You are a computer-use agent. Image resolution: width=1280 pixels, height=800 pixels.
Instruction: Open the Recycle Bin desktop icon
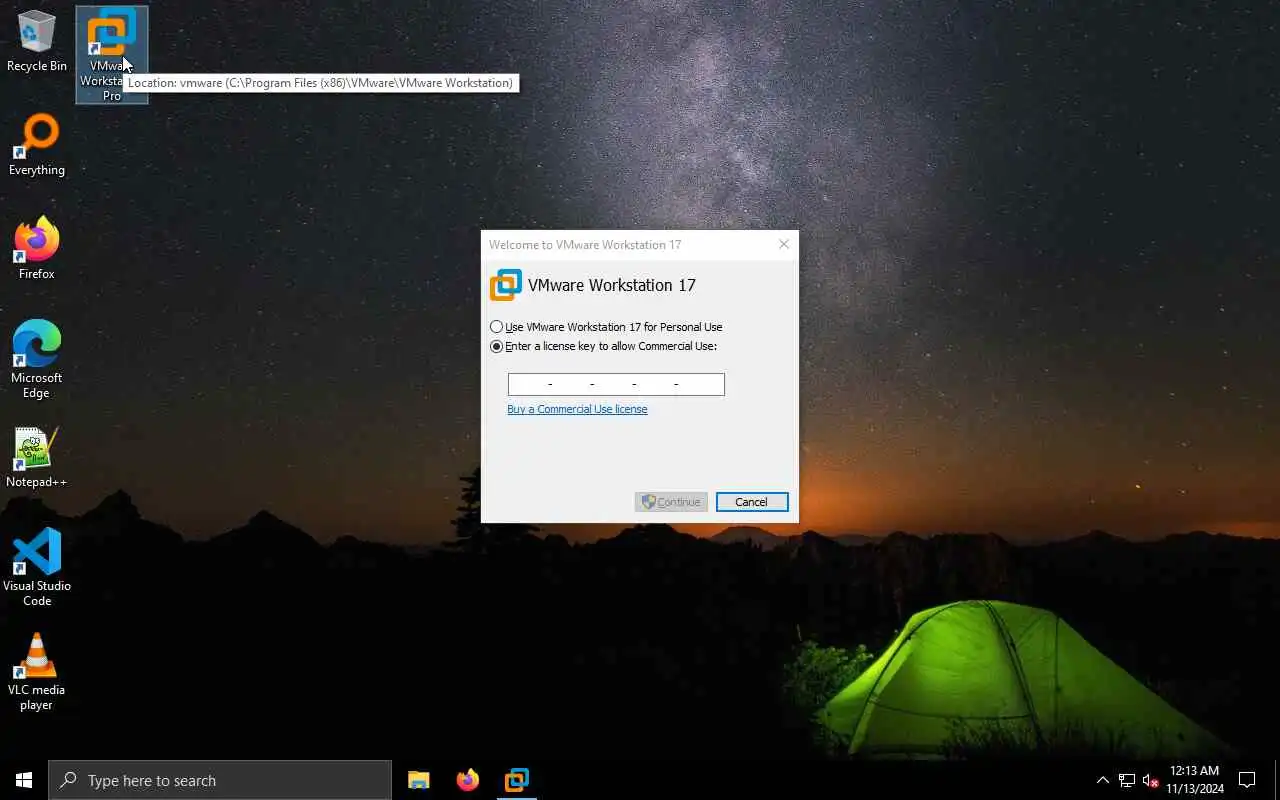point(37,42)
